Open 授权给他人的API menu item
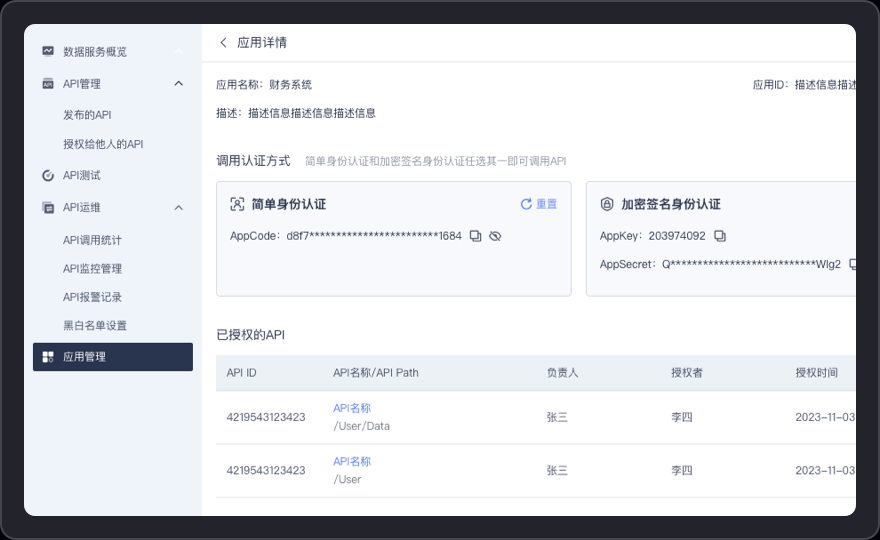This screenshot has height=540, width=880. coord(103,144)
